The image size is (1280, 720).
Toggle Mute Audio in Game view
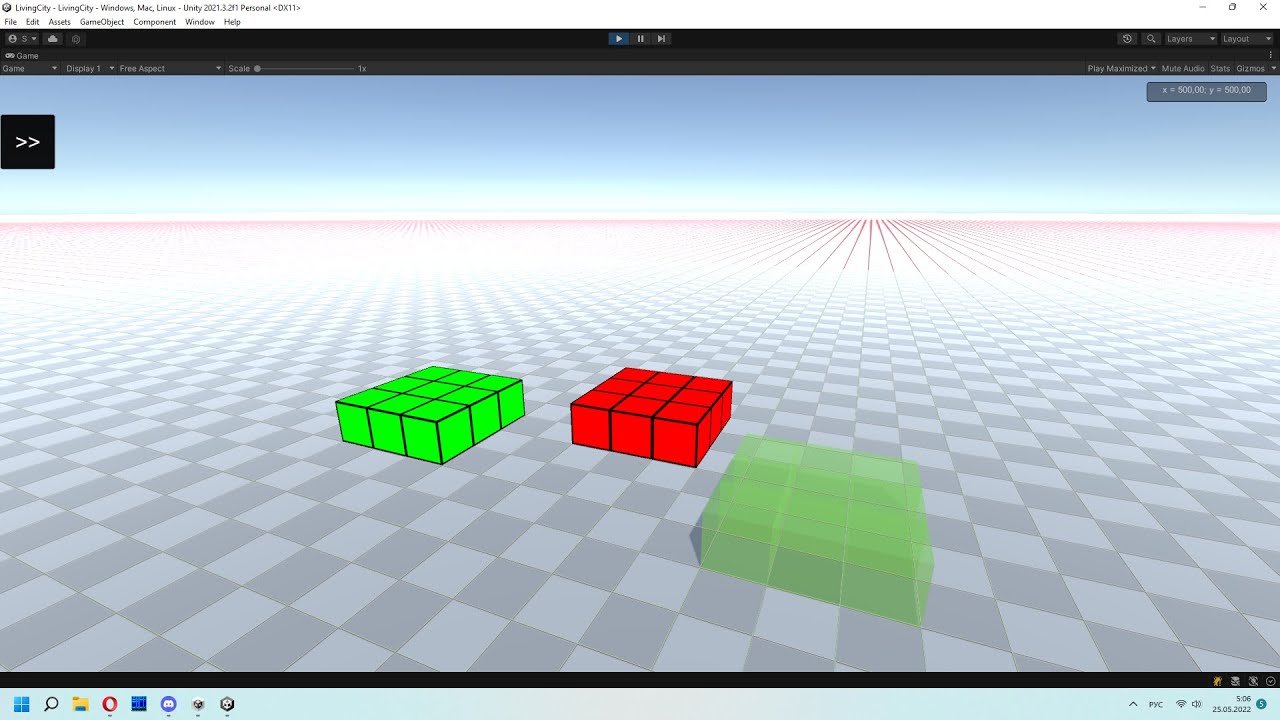tap(1183, 69)
